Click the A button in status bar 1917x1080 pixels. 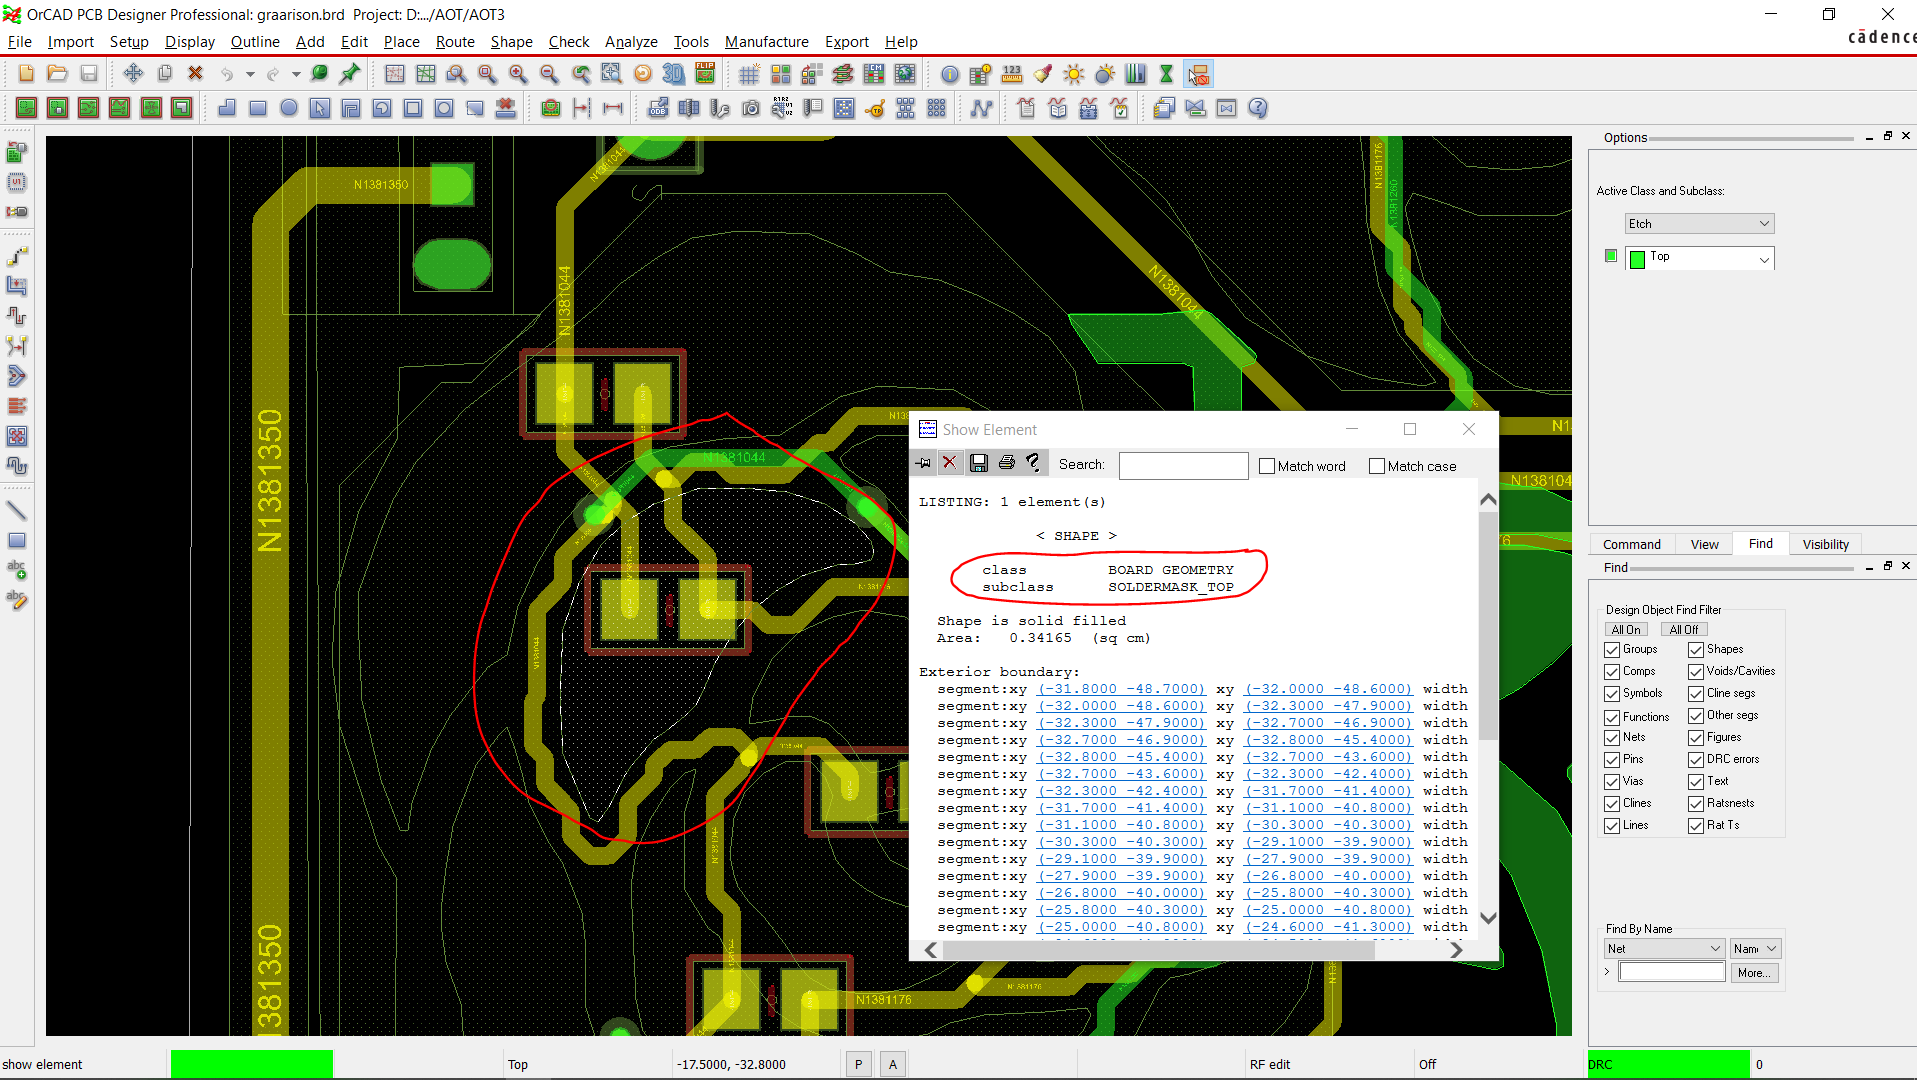(x=893, y=1065)
